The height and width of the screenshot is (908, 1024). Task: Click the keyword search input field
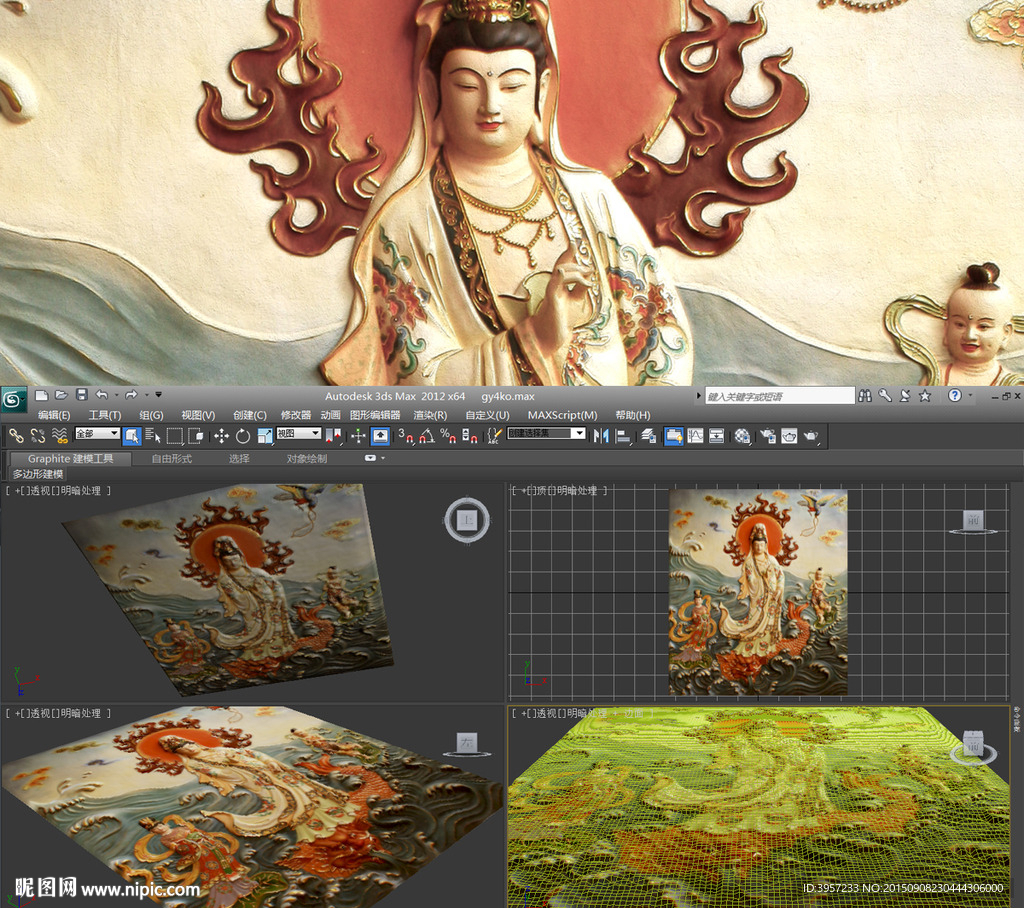tap(780, 396)
